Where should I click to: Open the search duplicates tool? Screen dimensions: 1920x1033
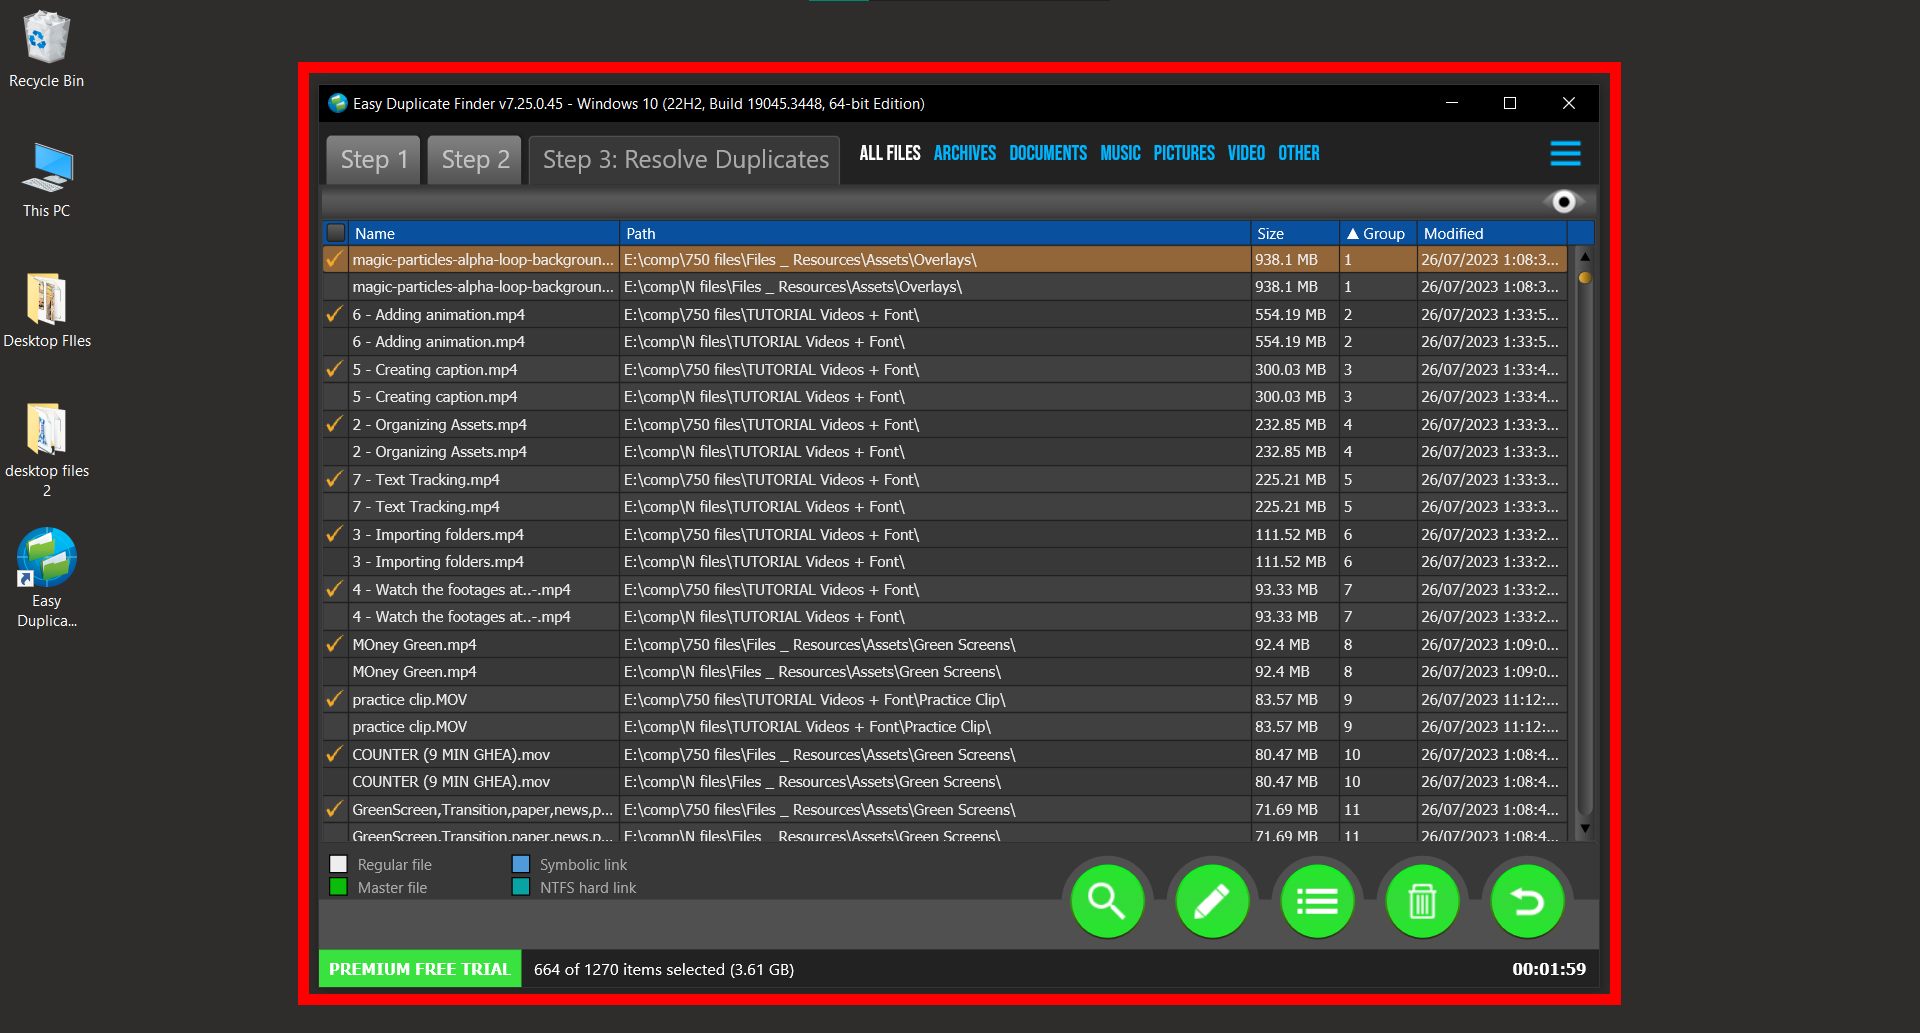coord(1107,900)
